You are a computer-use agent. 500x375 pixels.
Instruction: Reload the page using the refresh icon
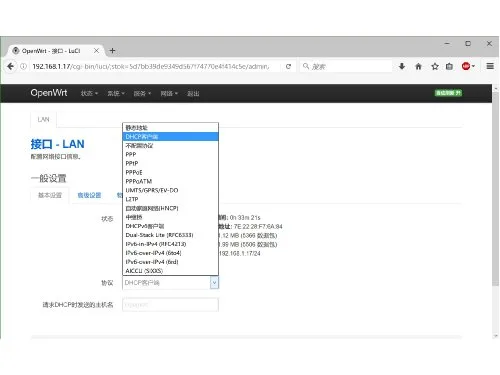pos(288,66)
